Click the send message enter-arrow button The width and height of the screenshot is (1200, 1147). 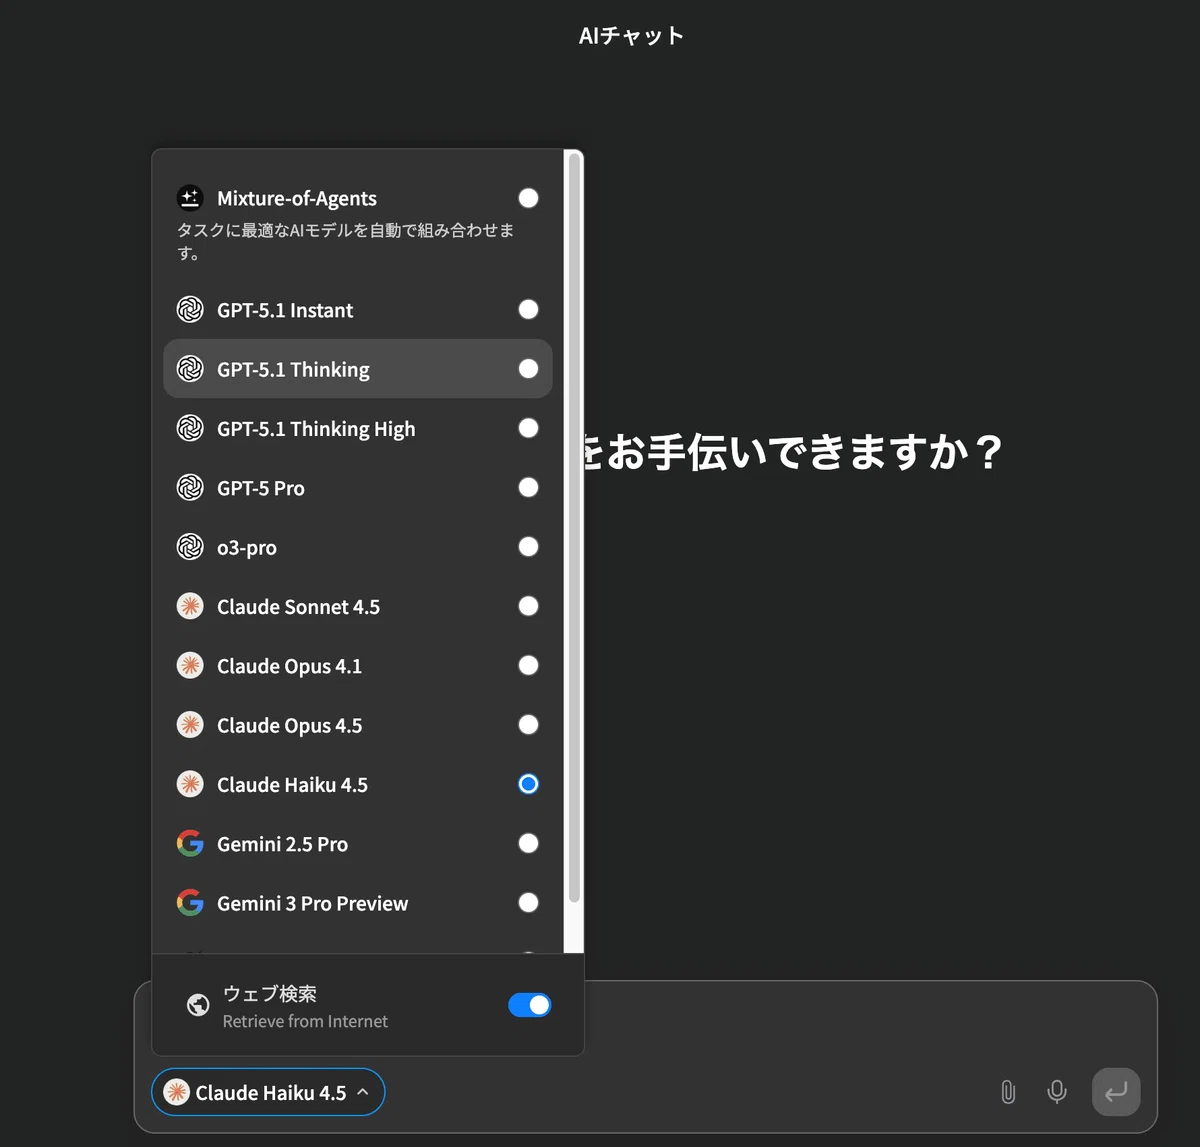(x=1116, y=1092)
